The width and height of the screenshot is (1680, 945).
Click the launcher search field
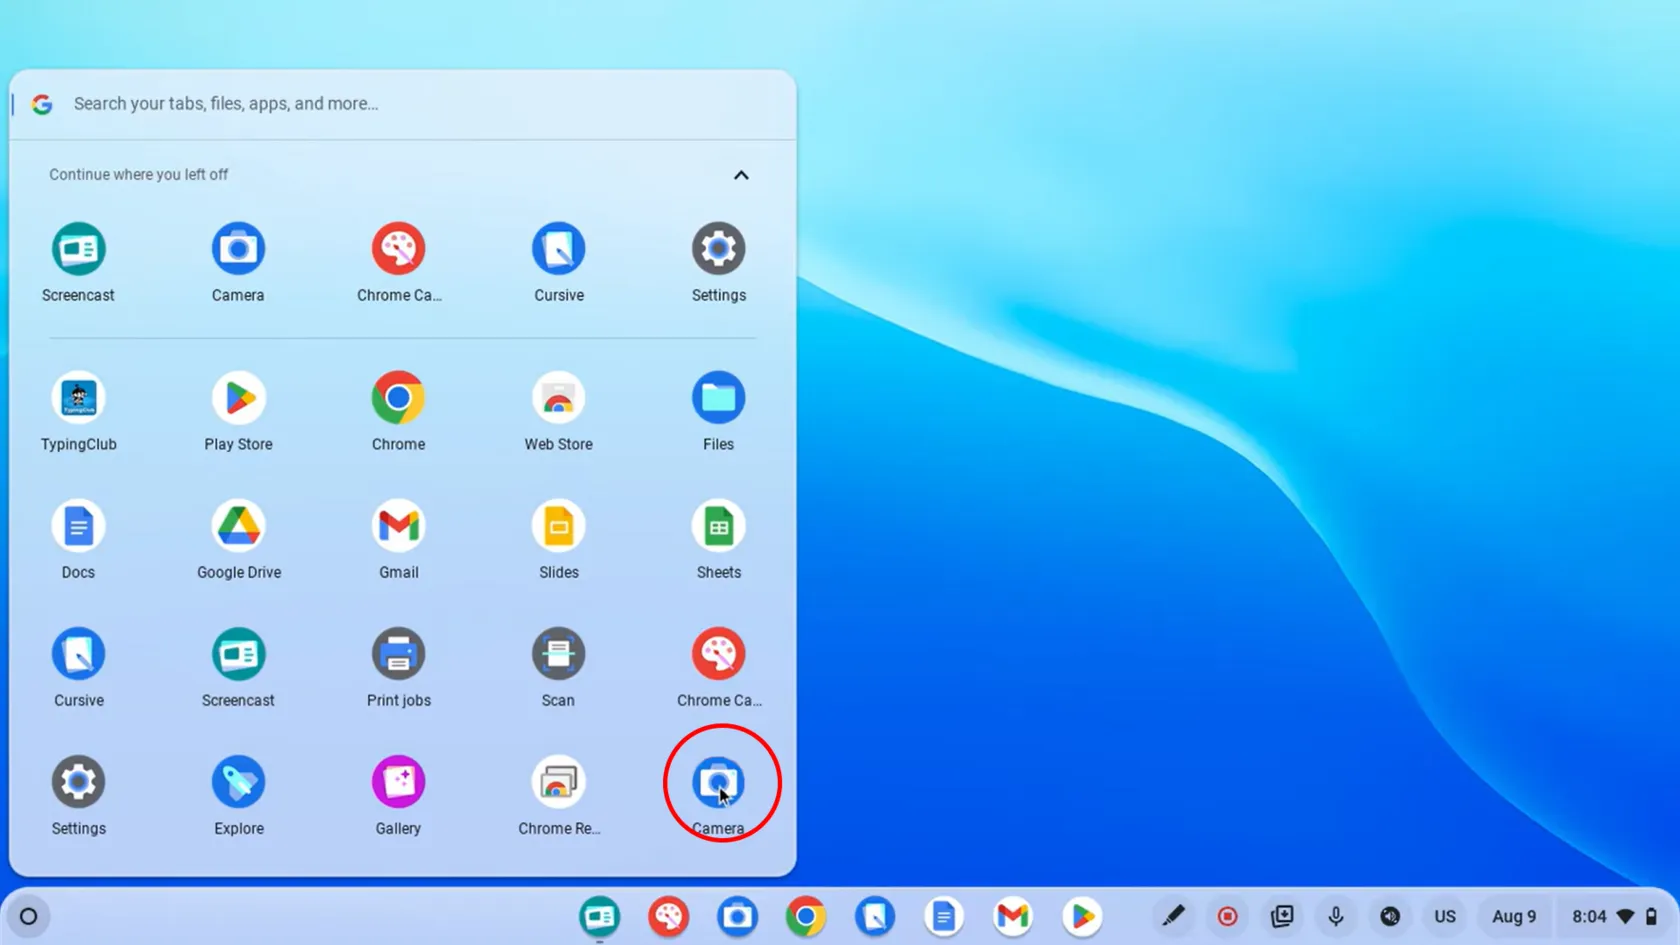point(400,104)
